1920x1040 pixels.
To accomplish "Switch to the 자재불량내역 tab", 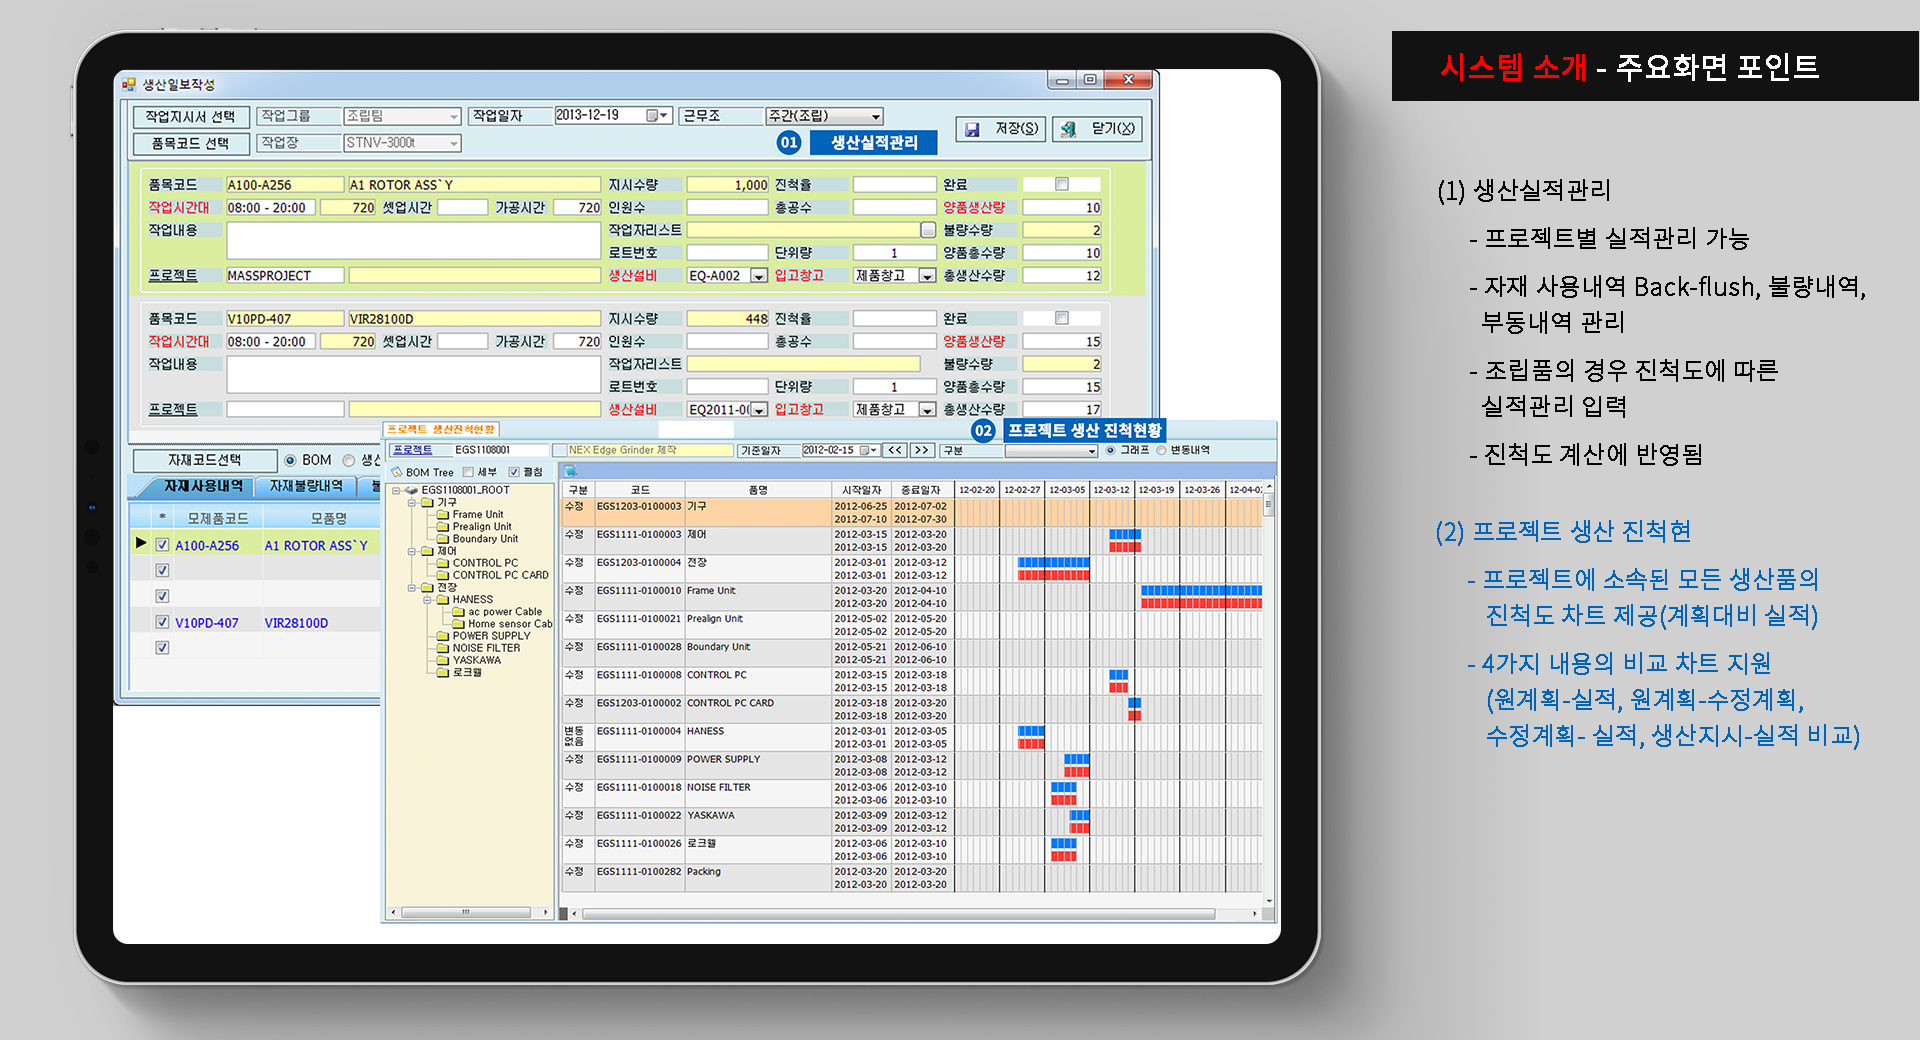I will coord(306,486).
